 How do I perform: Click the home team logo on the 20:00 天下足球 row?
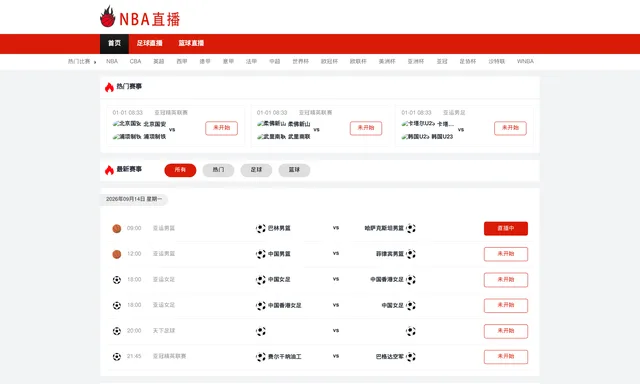261,331
